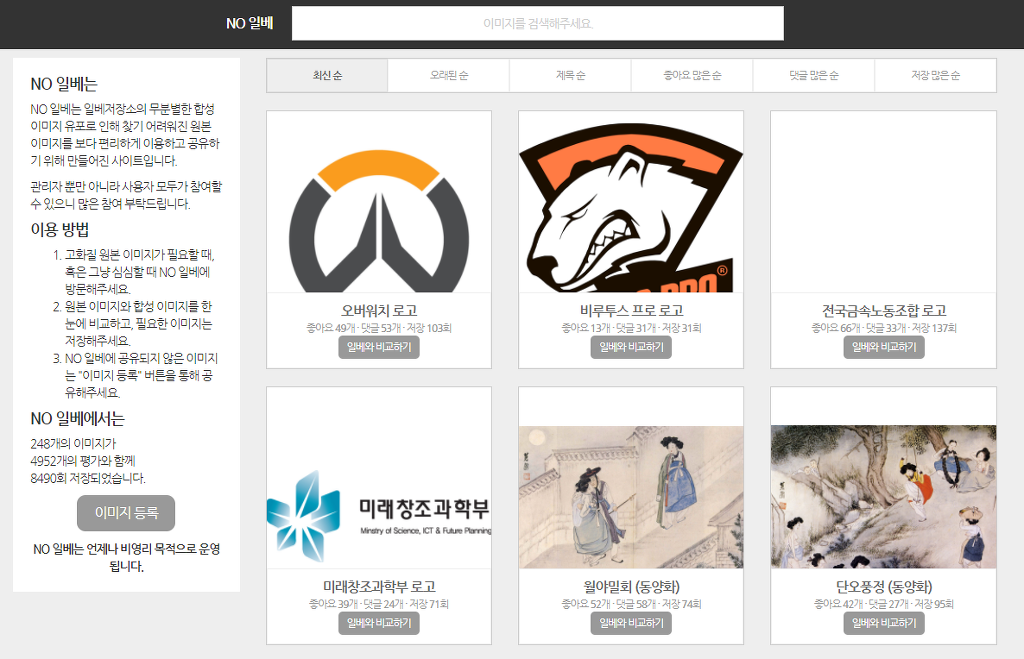The width and height of the screenshot is (1024, 659).
Task: Click the 단오풍정 (동양화) title
Action: tap(884, 587)
